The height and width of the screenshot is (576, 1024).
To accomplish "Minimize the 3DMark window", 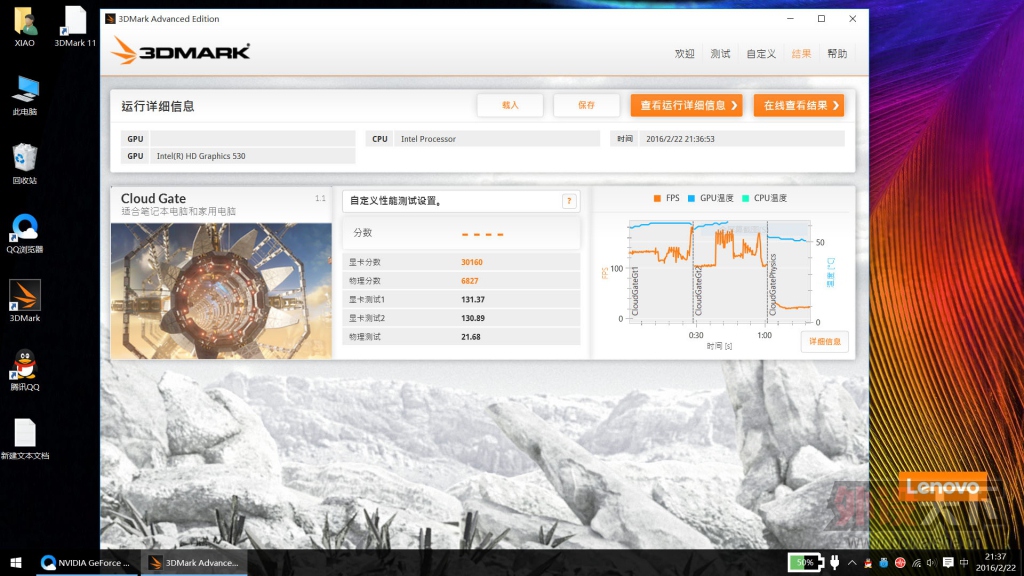I will pyautogui.click(x=790, y=18).
